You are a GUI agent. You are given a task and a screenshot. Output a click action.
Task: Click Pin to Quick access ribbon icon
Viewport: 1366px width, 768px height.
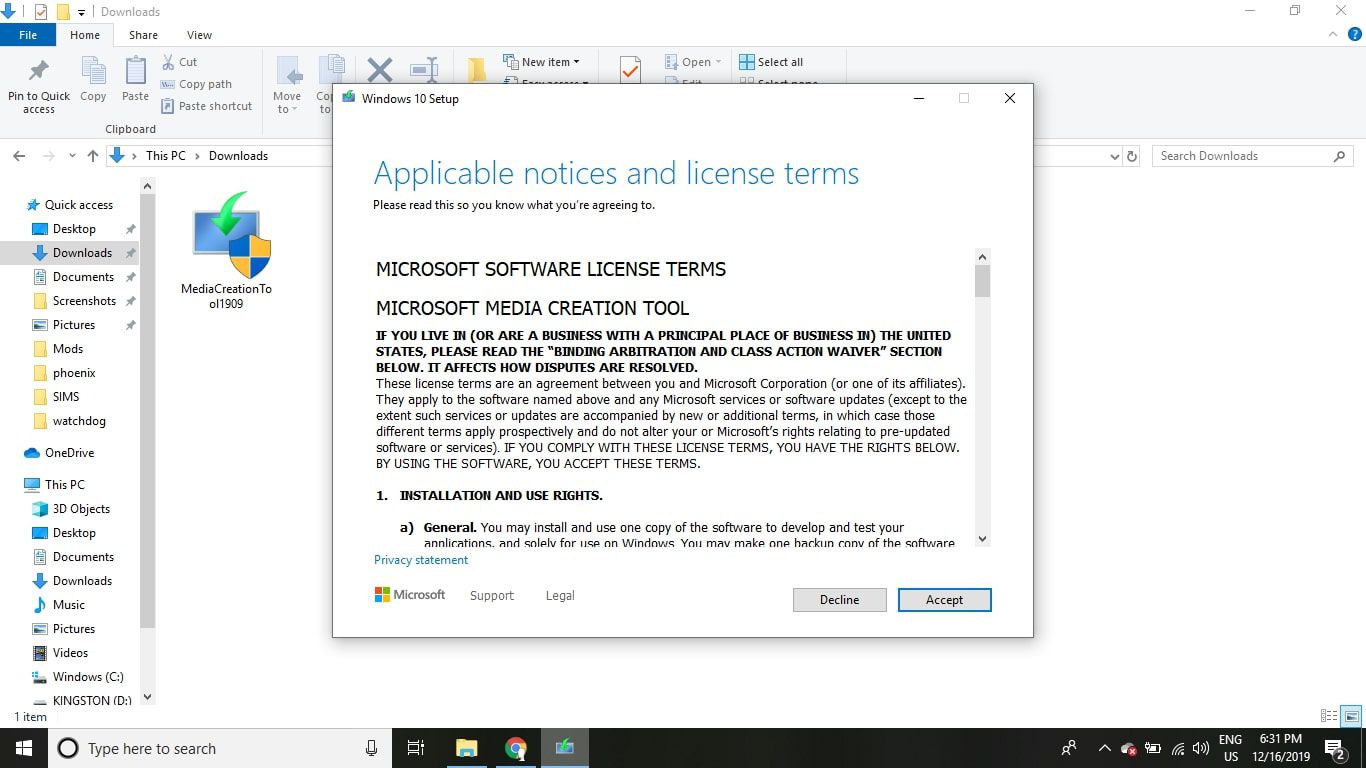pos(39,85)
